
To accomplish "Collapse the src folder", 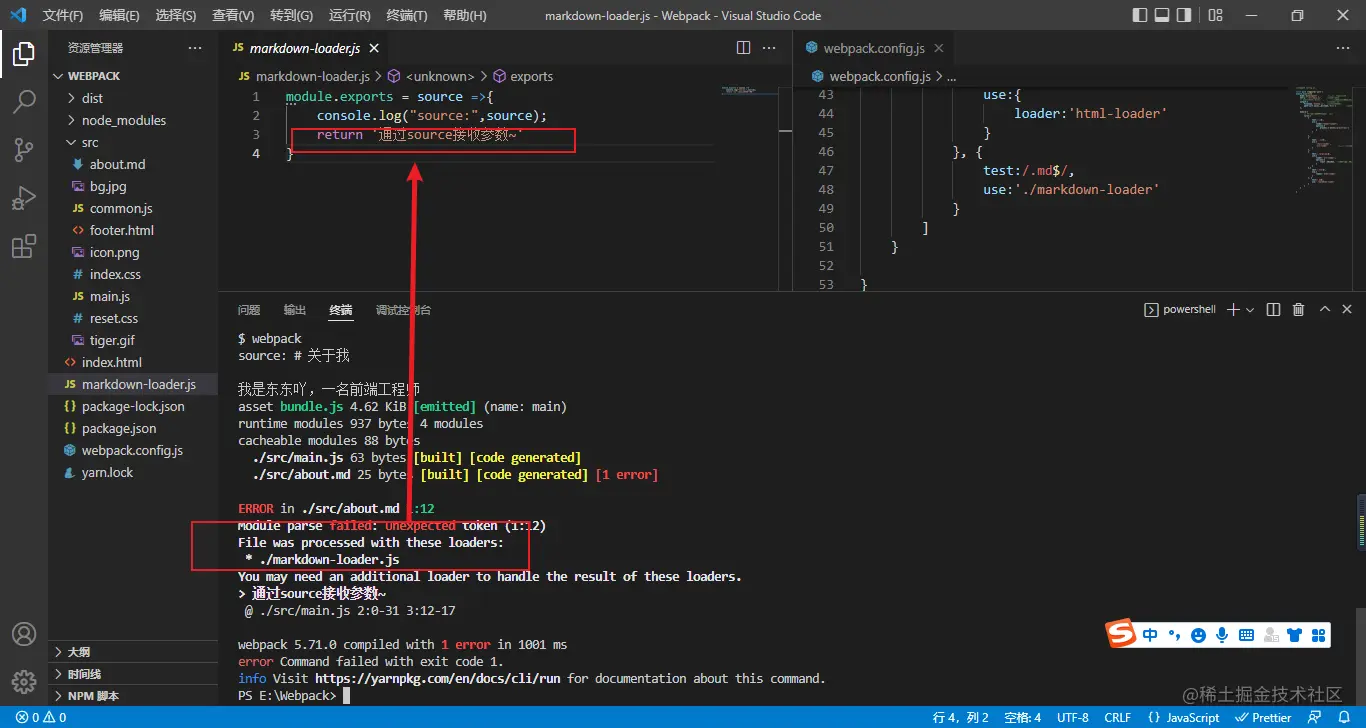I will click(133, 142).
